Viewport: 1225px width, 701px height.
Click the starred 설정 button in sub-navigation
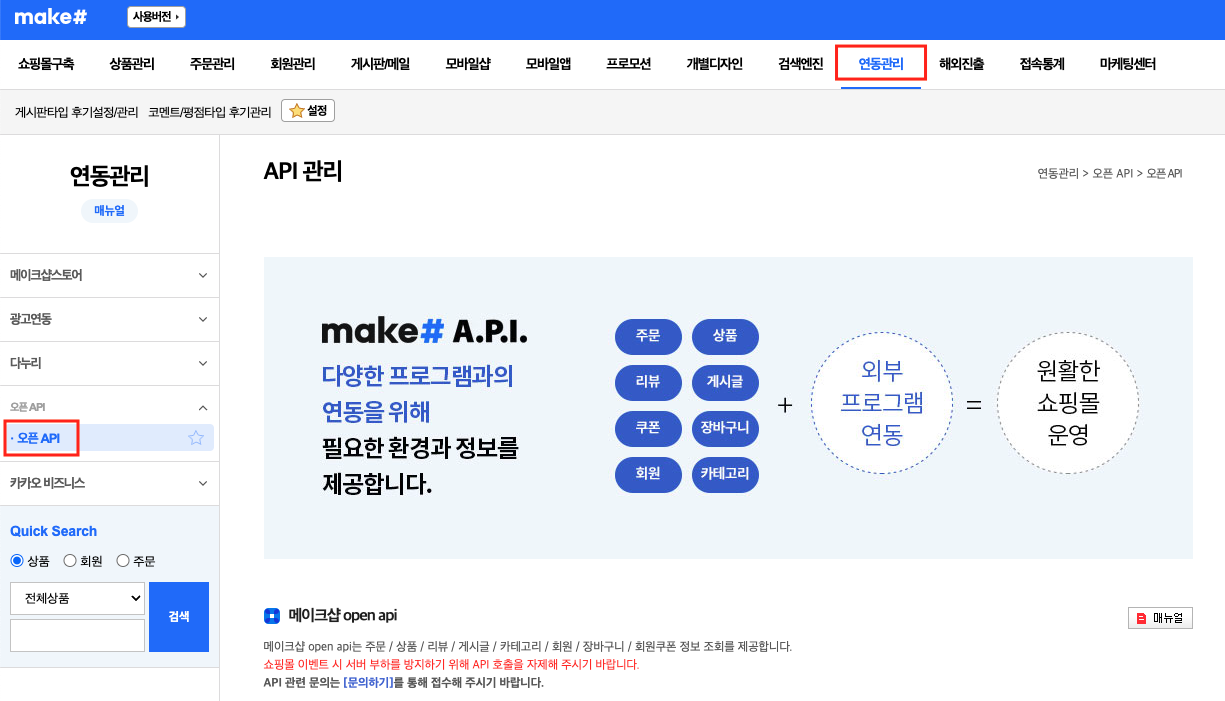307,110
